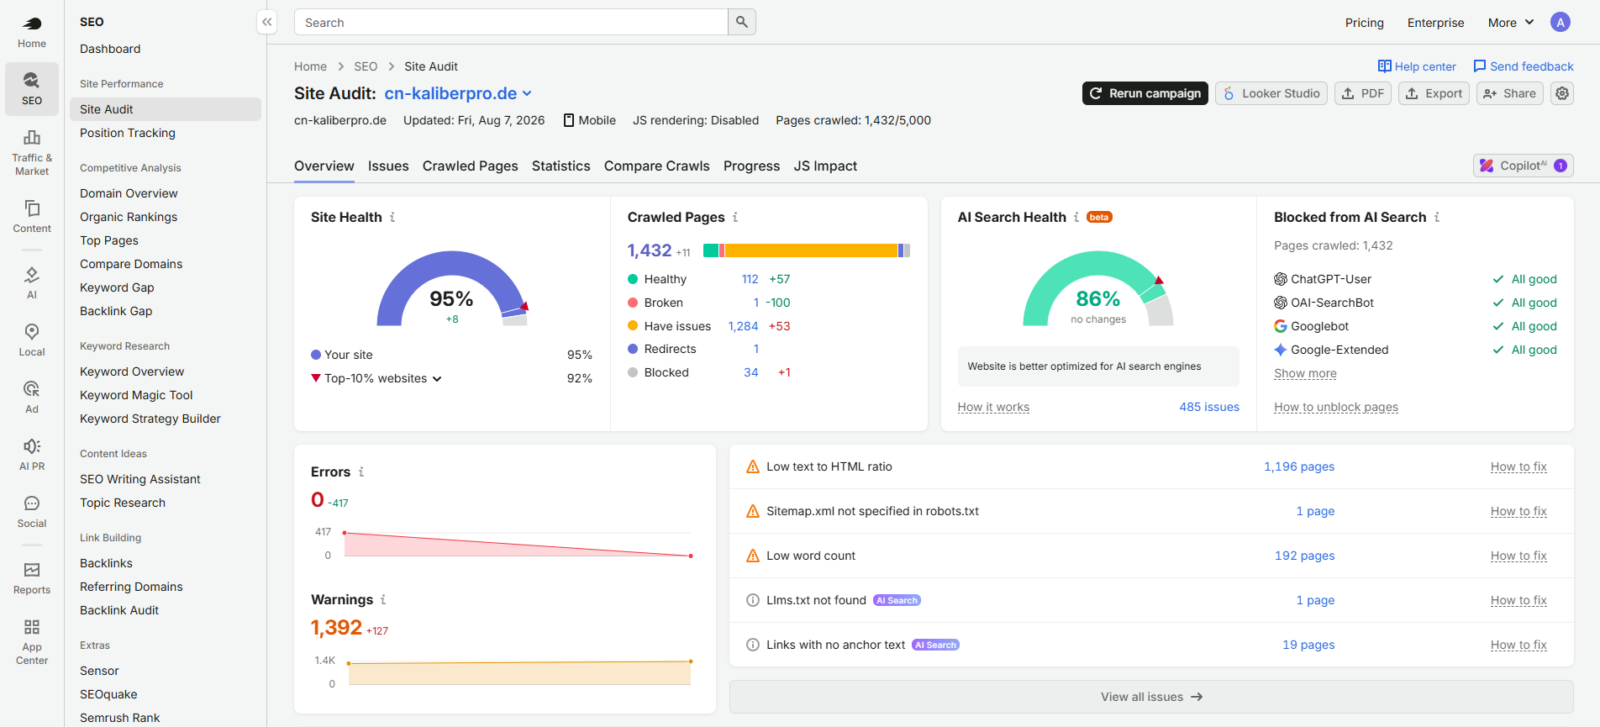The width and height of the screenshot is (1600, 727).
Task: Click the AI Search Health 86% gauge
Action: pyautogui.click(x=1098, y=289)
